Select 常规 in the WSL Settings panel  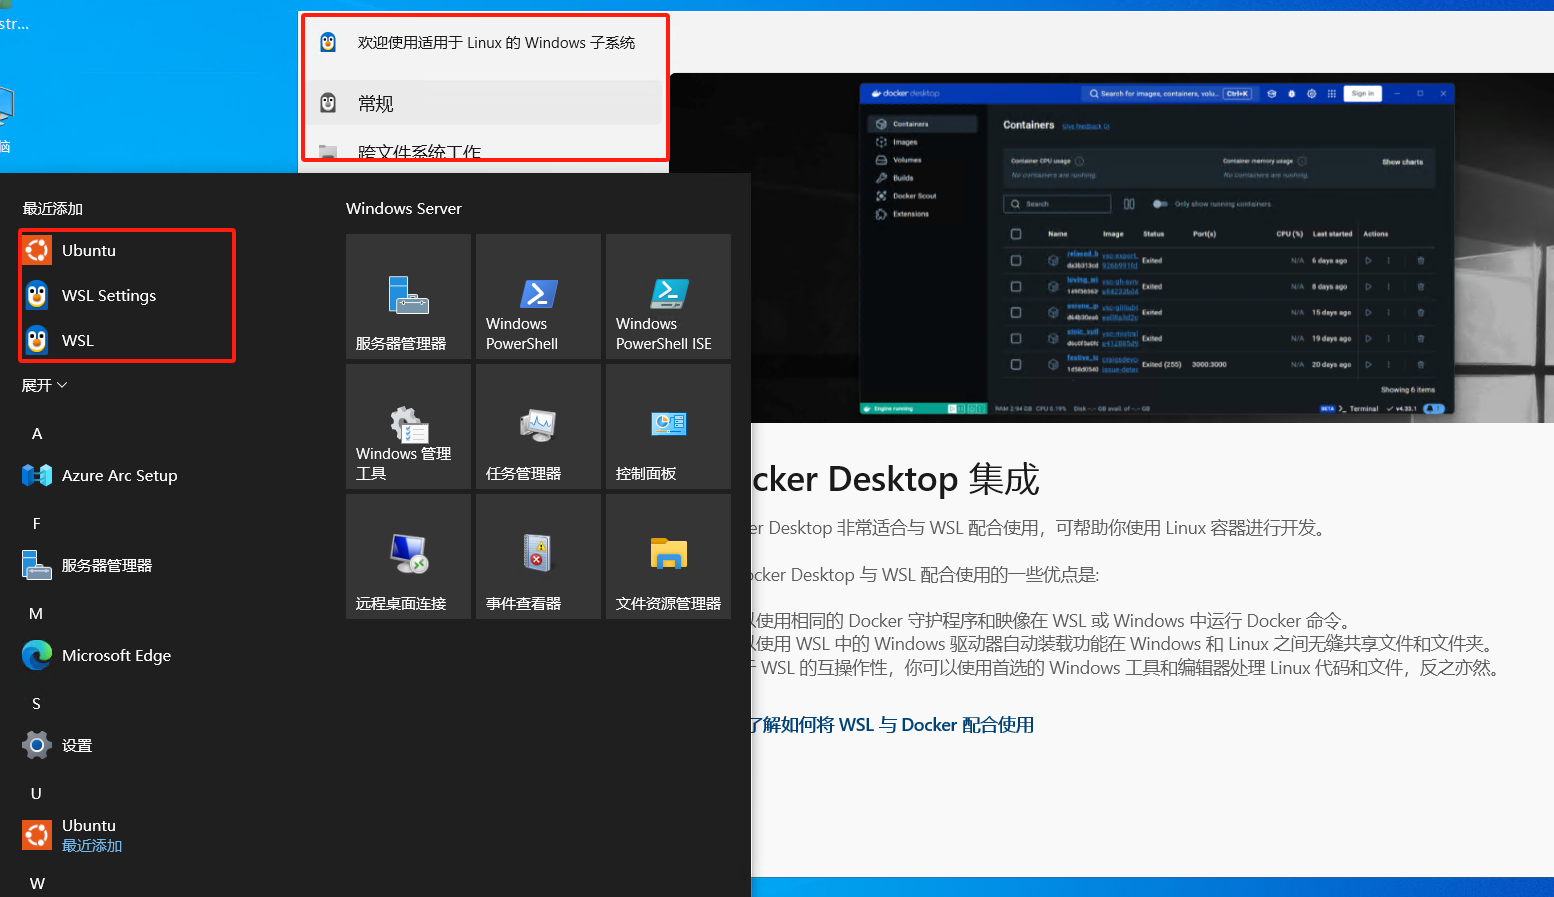378,102
